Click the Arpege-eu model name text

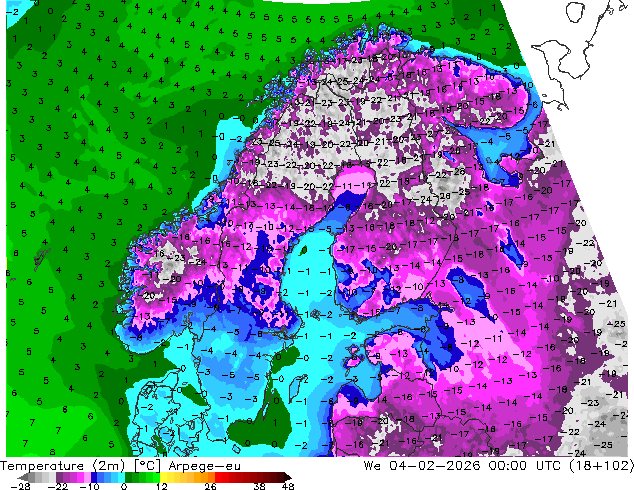pyautogui.click(x=205, y=465)
